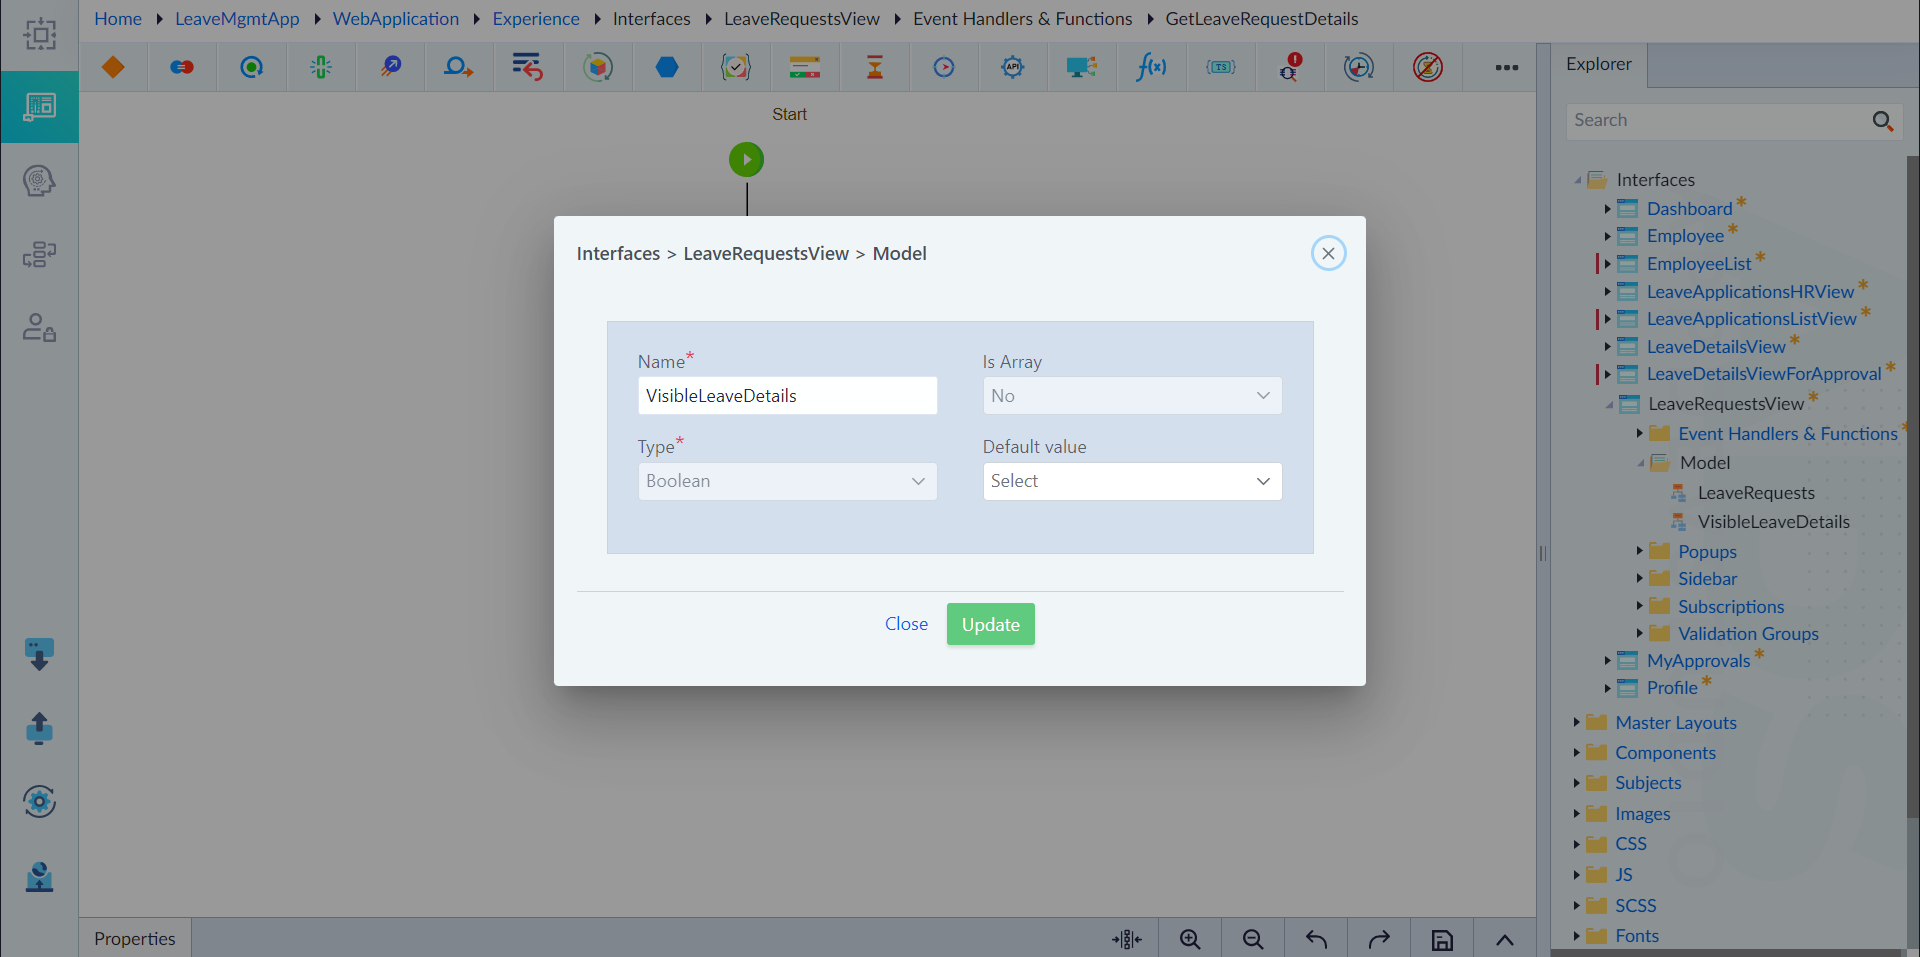Click the API gear tool icon
The width and height of the screenshot is (1920, 957).
pyautogui.click(x=1013, y=67)
